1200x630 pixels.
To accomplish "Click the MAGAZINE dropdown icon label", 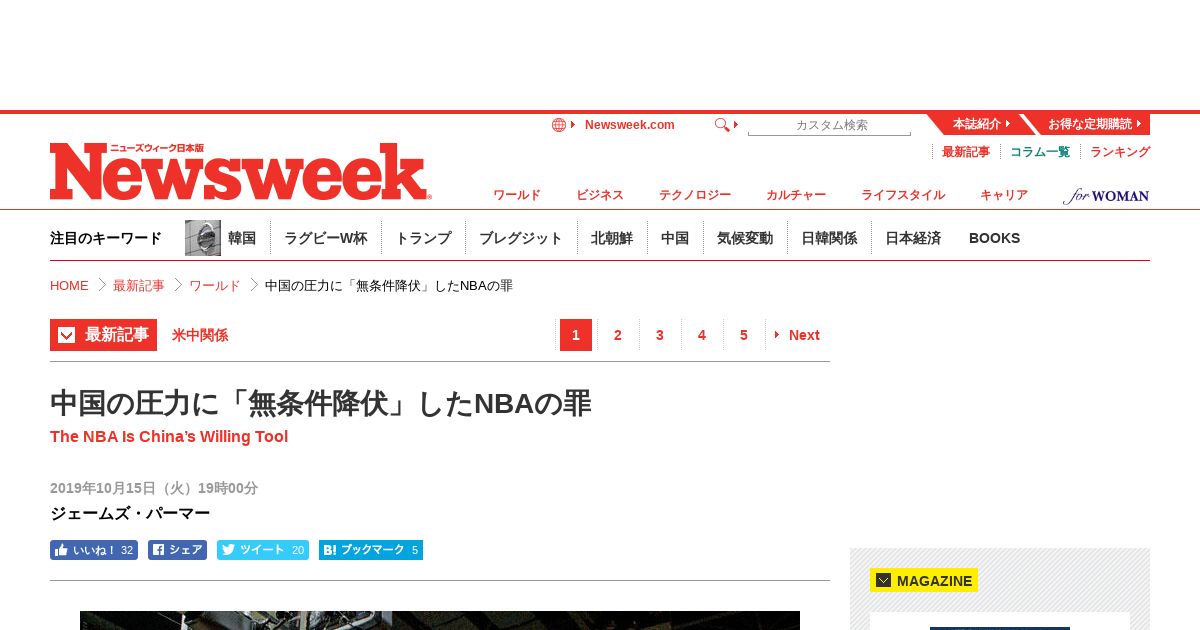I will click(924, 580).
